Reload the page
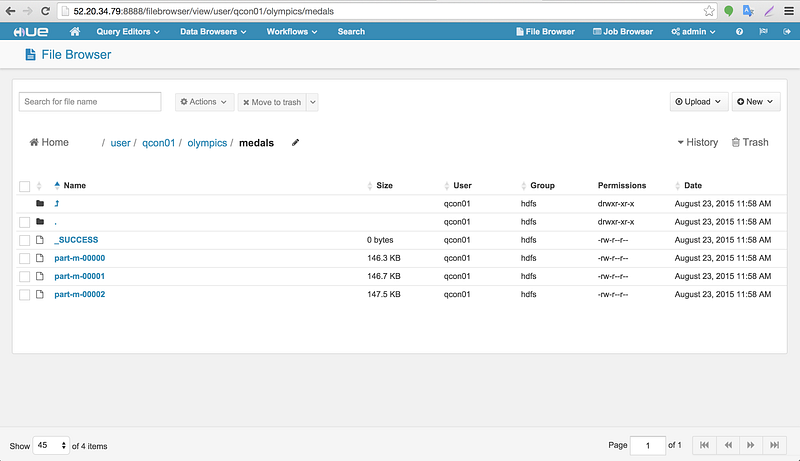800x461 pixels. 45,11
